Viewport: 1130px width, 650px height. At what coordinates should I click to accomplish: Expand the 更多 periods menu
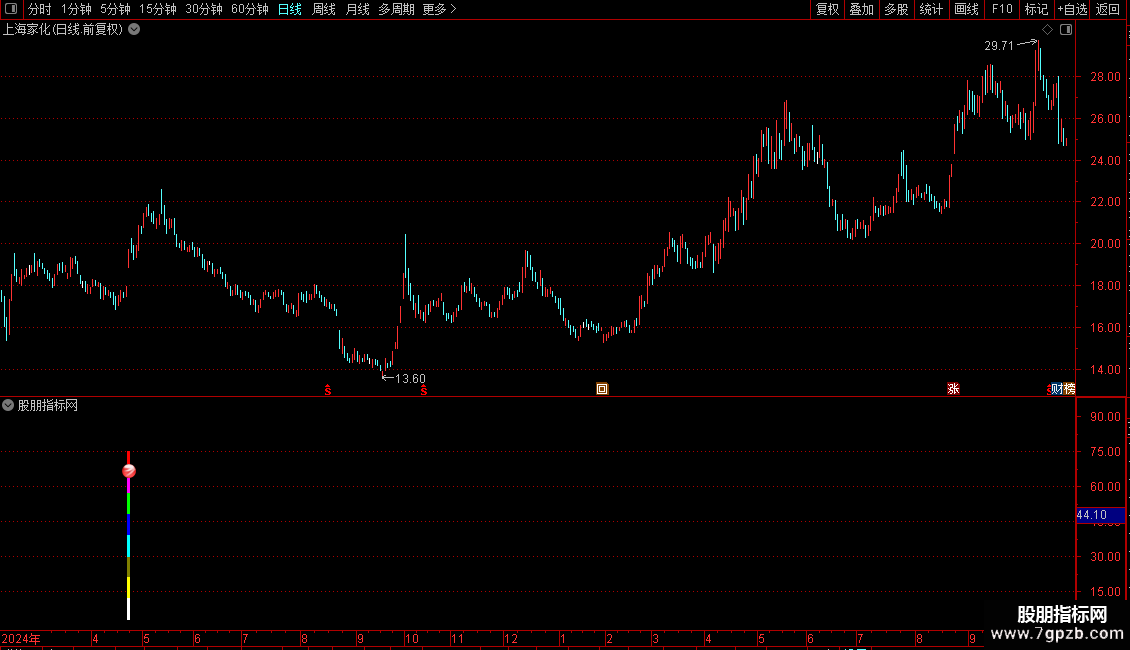tap(440, 9)
